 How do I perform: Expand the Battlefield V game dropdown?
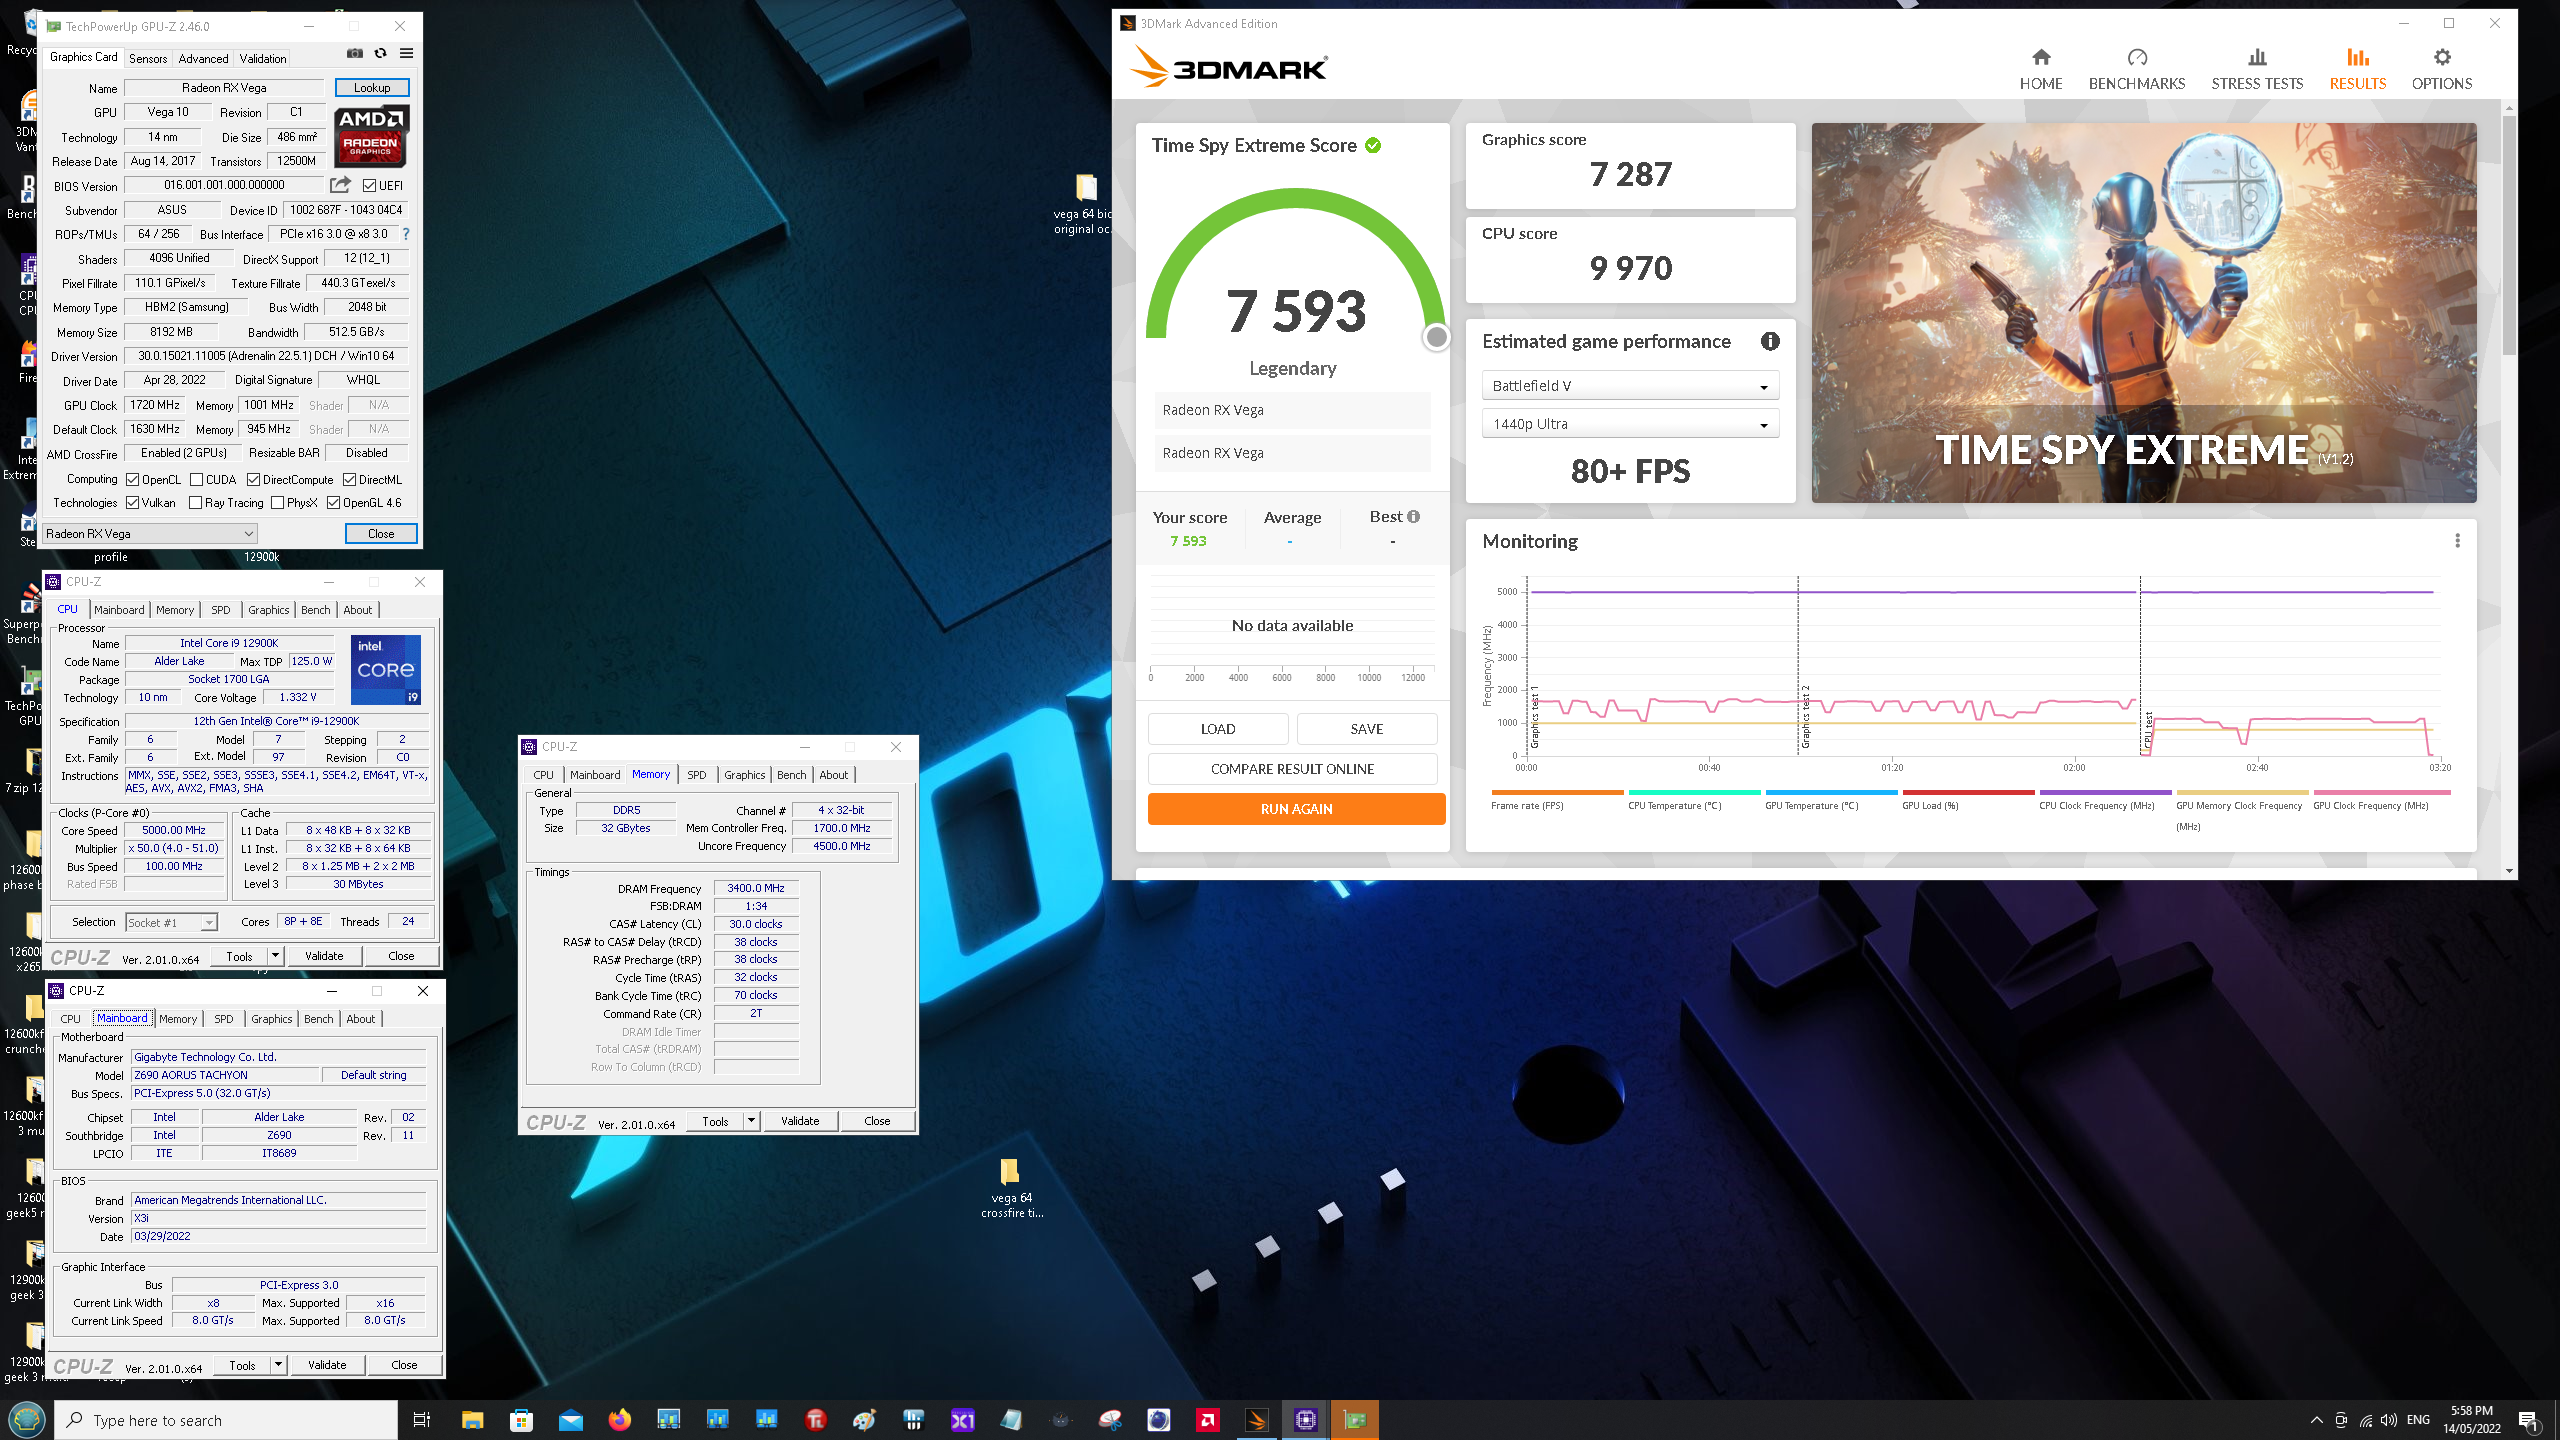pyautogui.click(x=1630, y=386)
